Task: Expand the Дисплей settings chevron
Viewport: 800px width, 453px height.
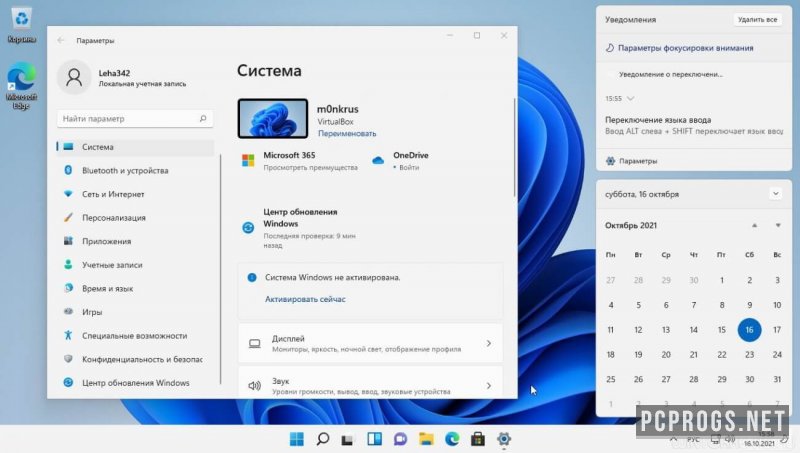Action: coord(489,343)
